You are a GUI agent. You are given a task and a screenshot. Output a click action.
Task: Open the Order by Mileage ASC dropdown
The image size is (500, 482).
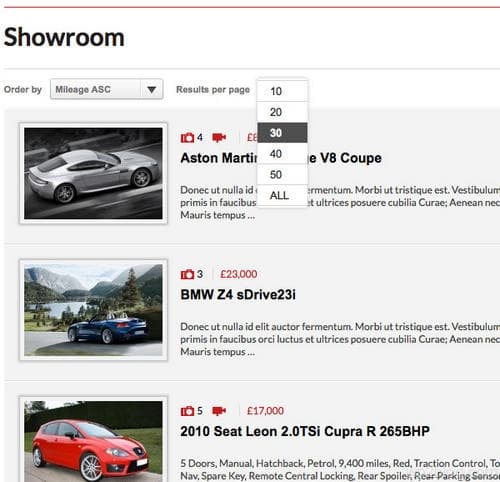pos(106,89)
